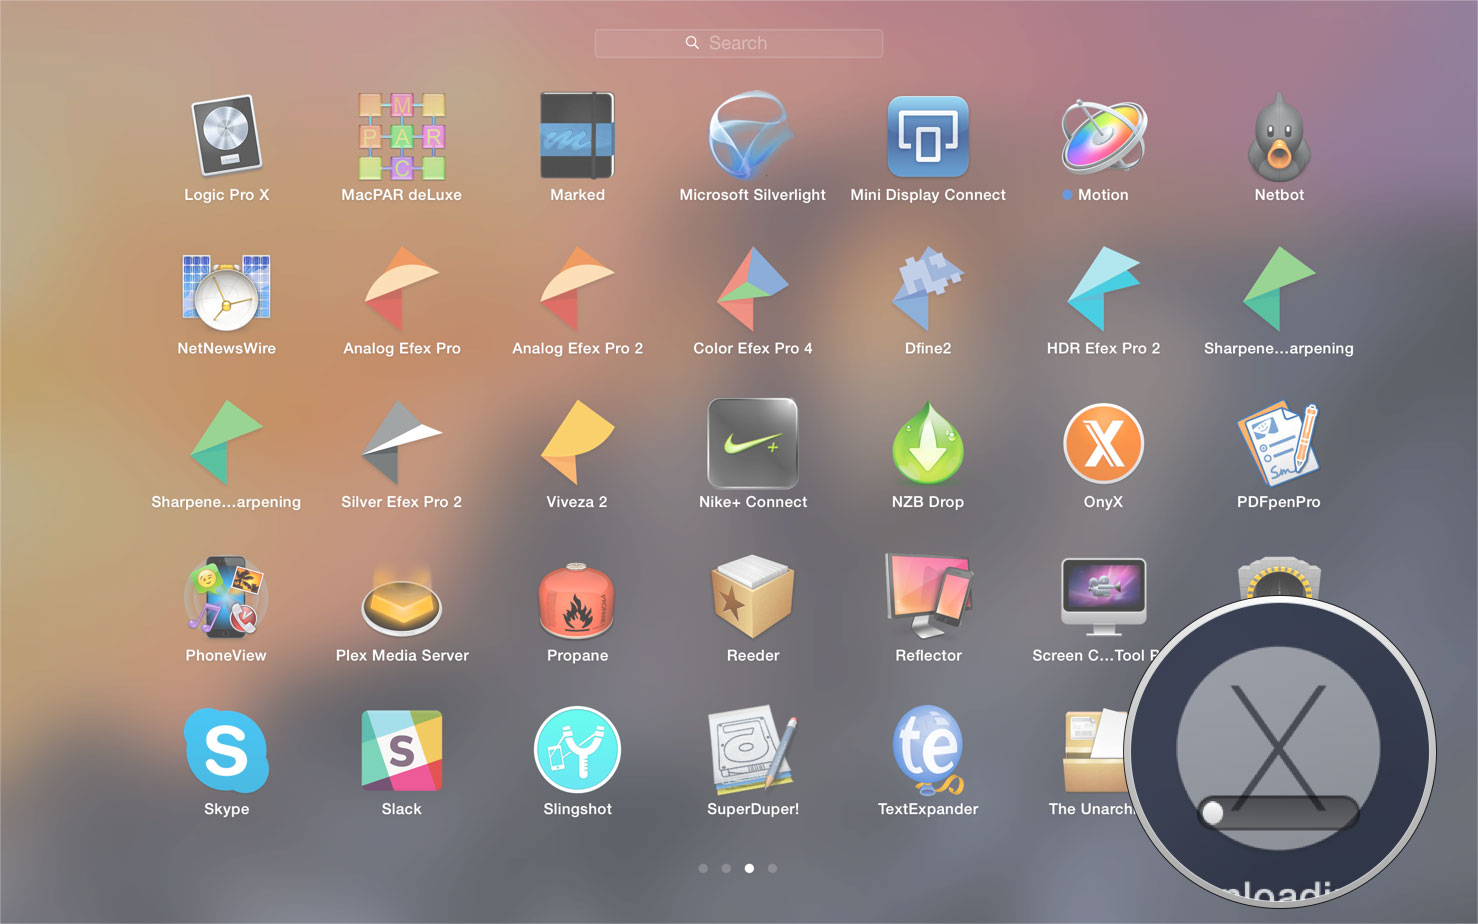
Task: Open the Motion app
Action: coord(1103,135)
